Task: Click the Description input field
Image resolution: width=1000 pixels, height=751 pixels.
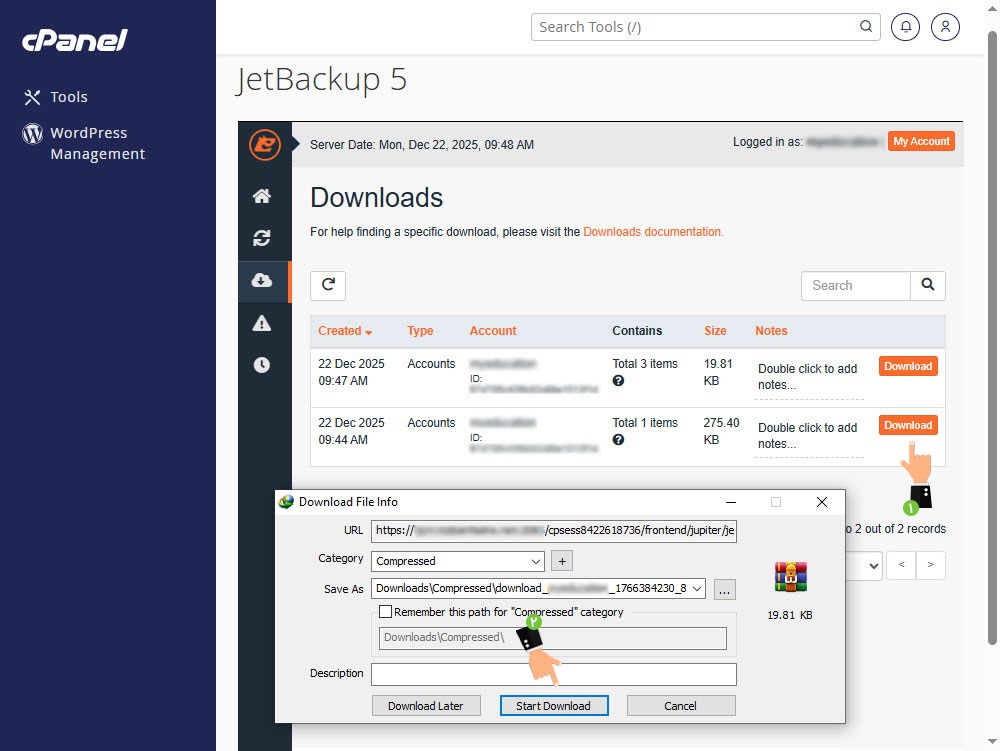Action: click(553, 674)
